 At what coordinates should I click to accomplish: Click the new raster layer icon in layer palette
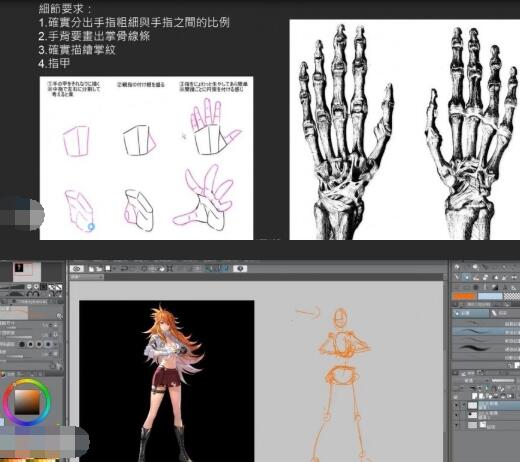click(475, 396)
